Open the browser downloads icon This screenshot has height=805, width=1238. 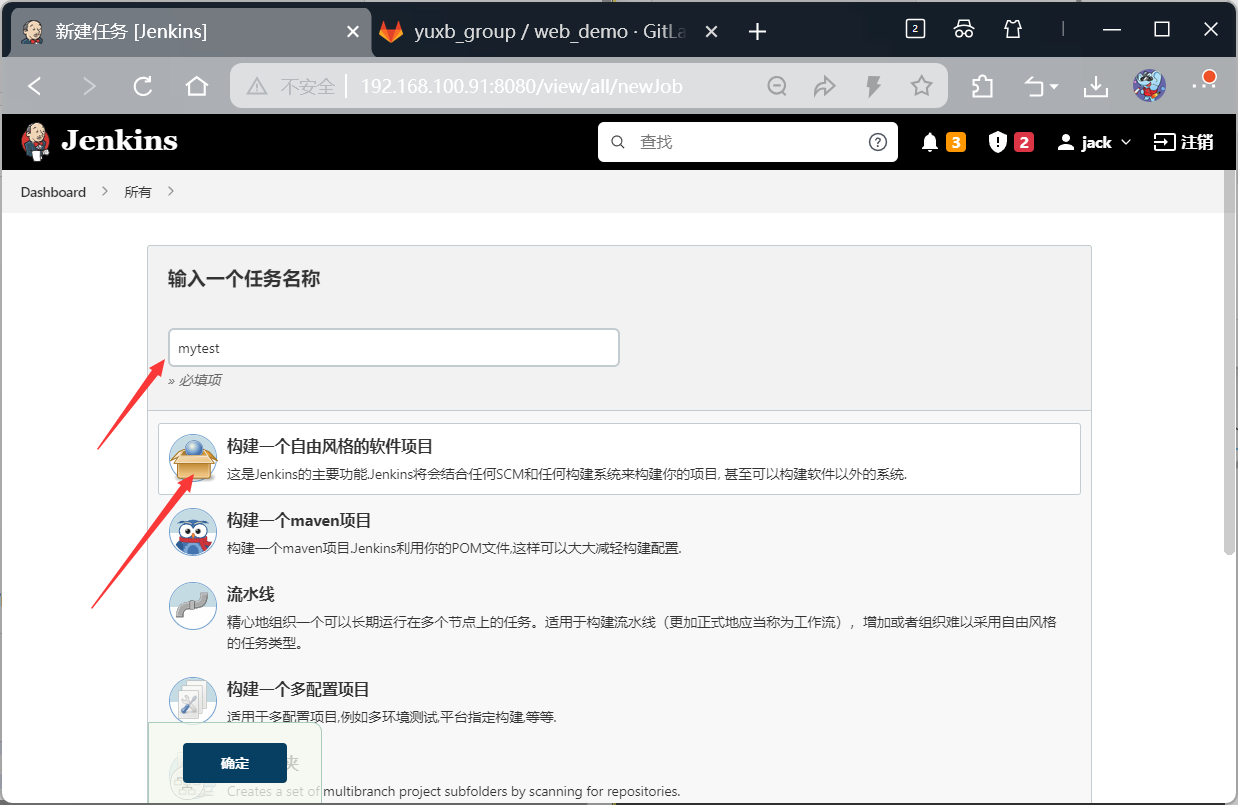click(1096, 86)
